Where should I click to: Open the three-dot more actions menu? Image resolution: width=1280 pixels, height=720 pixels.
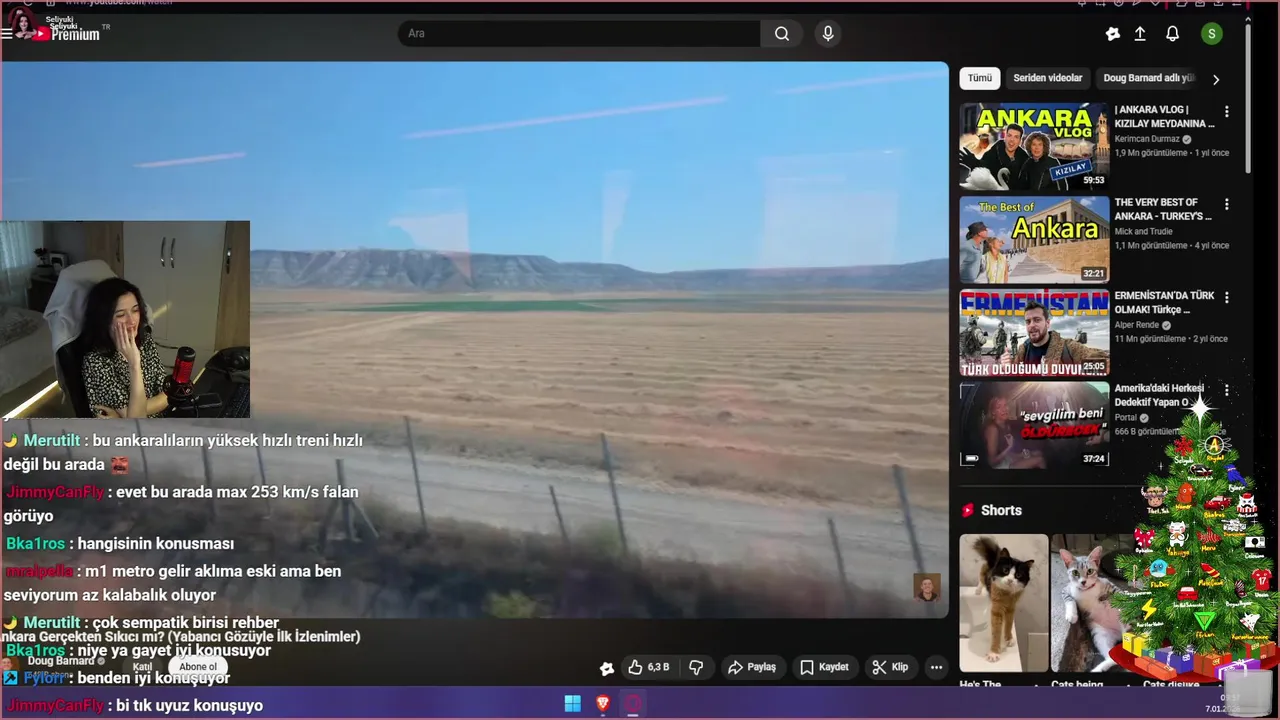(936, 667)
